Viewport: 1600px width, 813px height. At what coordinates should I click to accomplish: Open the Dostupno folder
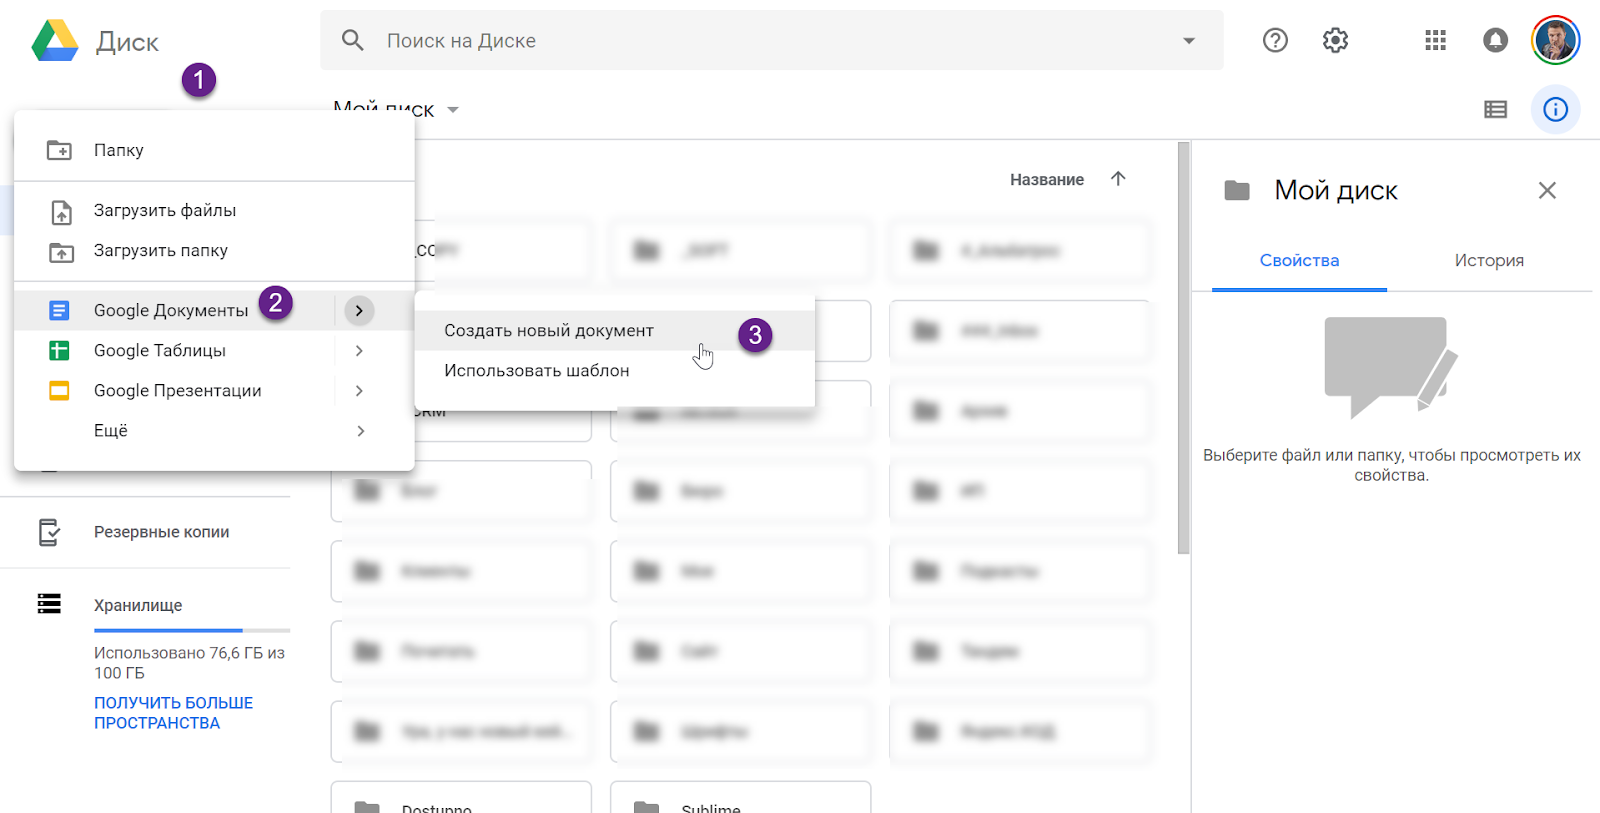[461, 798]
